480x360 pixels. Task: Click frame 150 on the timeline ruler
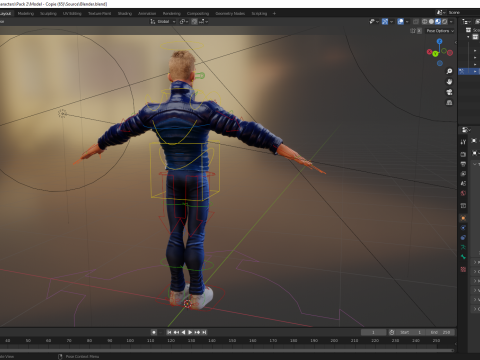[x=232, y=341]
